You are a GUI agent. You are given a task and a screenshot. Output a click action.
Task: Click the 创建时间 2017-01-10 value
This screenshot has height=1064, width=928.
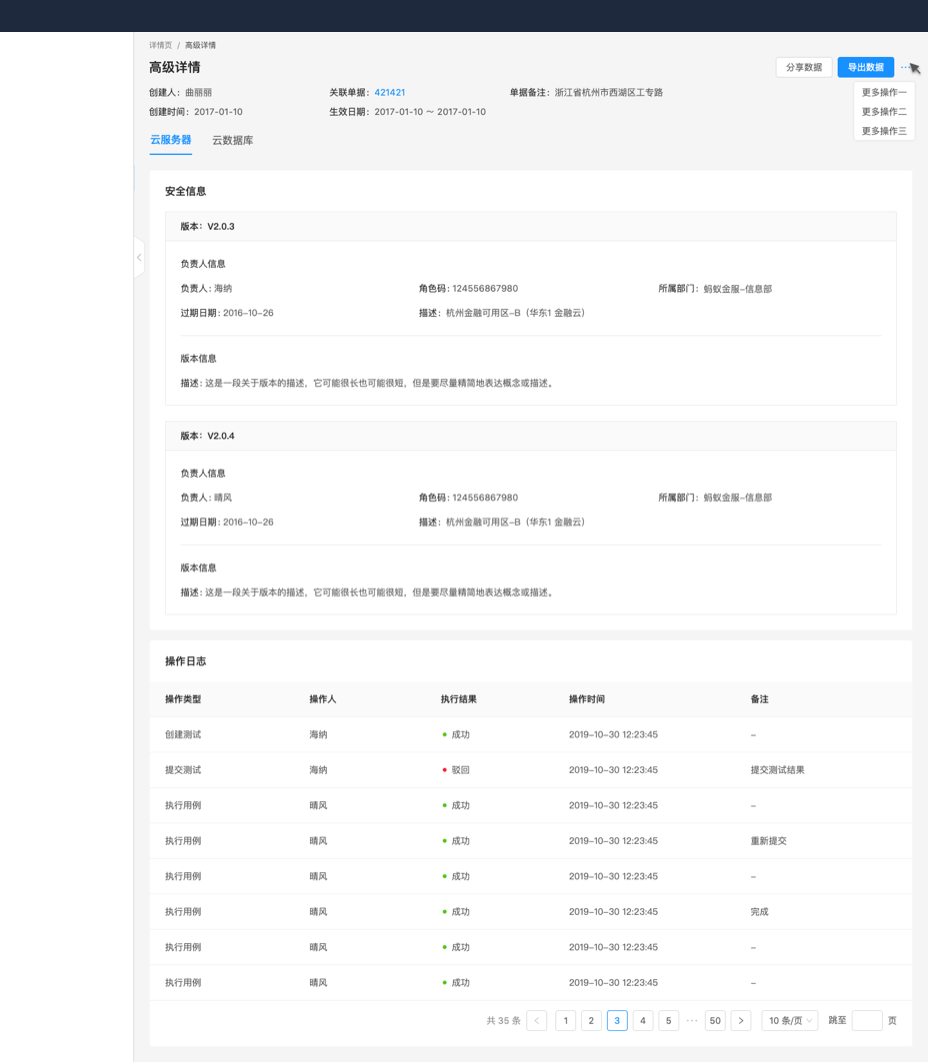218,111
